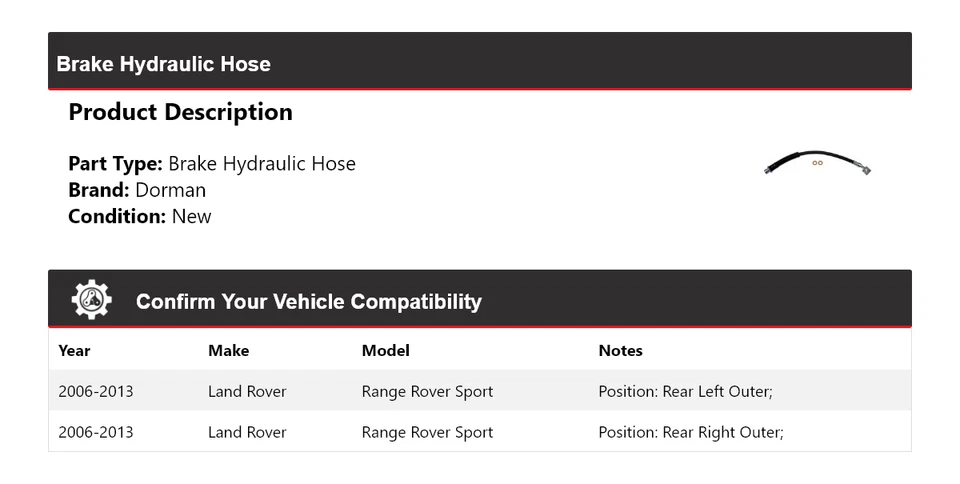Screen dimensions: 960x484
Task: Click the Confirm Your Vehicle Compatibility heading
Action: pyautogui.click(x=308, y=301)
